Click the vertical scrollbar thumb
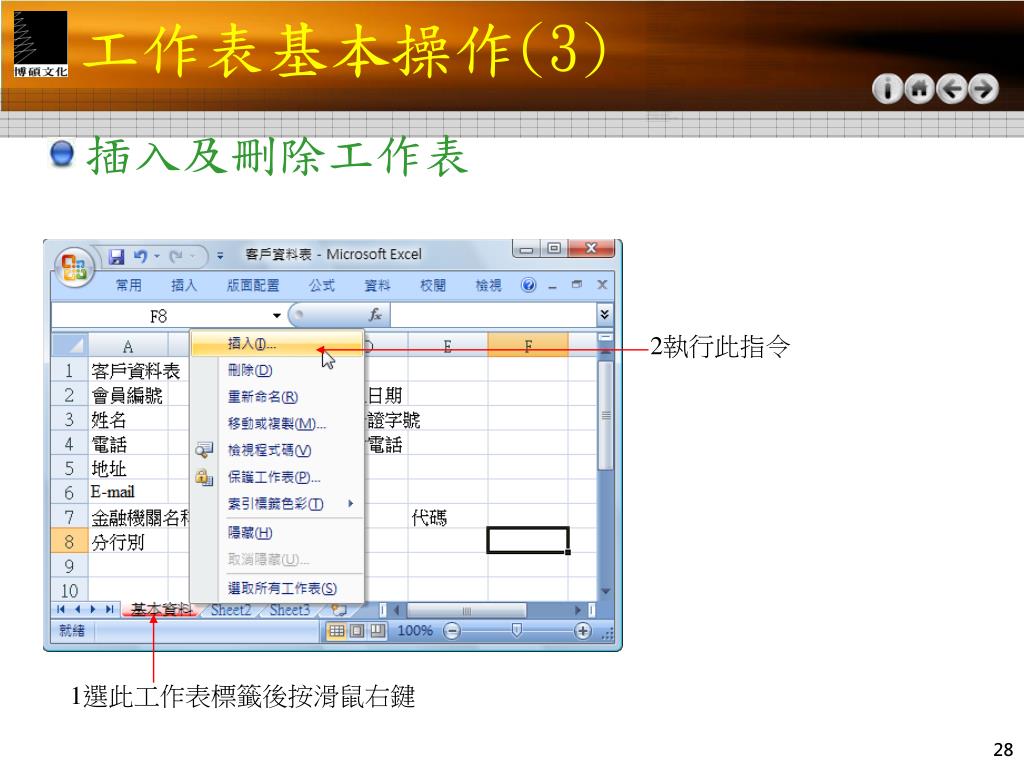Viewport: 1024px width, 768px height. point(605,415)
